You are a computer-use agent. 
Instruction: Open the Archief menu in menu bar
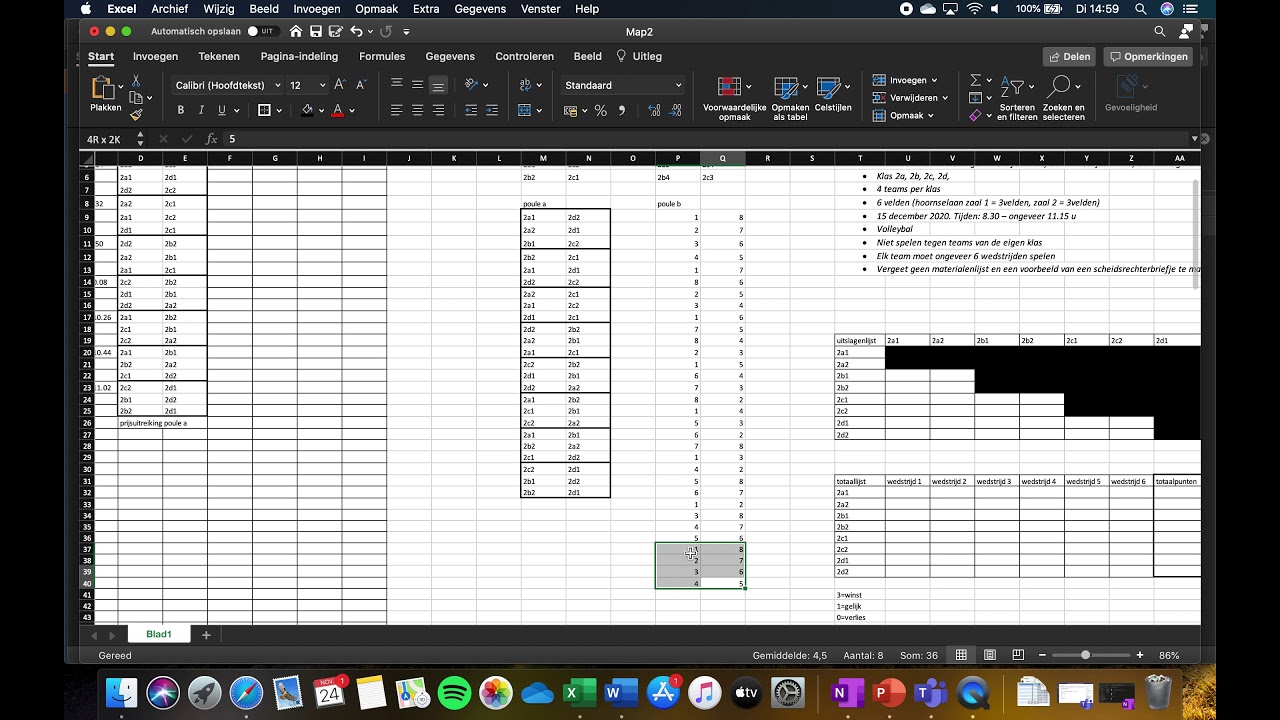point(170,9)
